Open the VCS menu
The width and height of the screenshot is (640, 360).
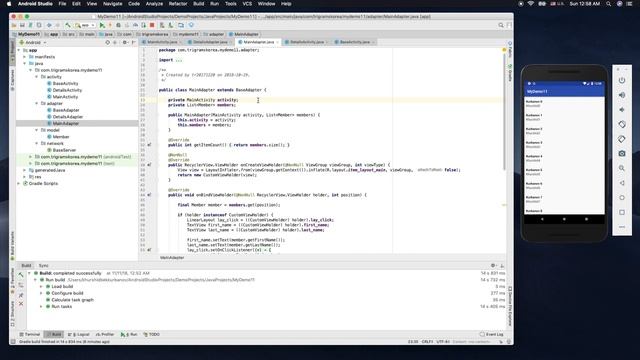coord(247,4)
